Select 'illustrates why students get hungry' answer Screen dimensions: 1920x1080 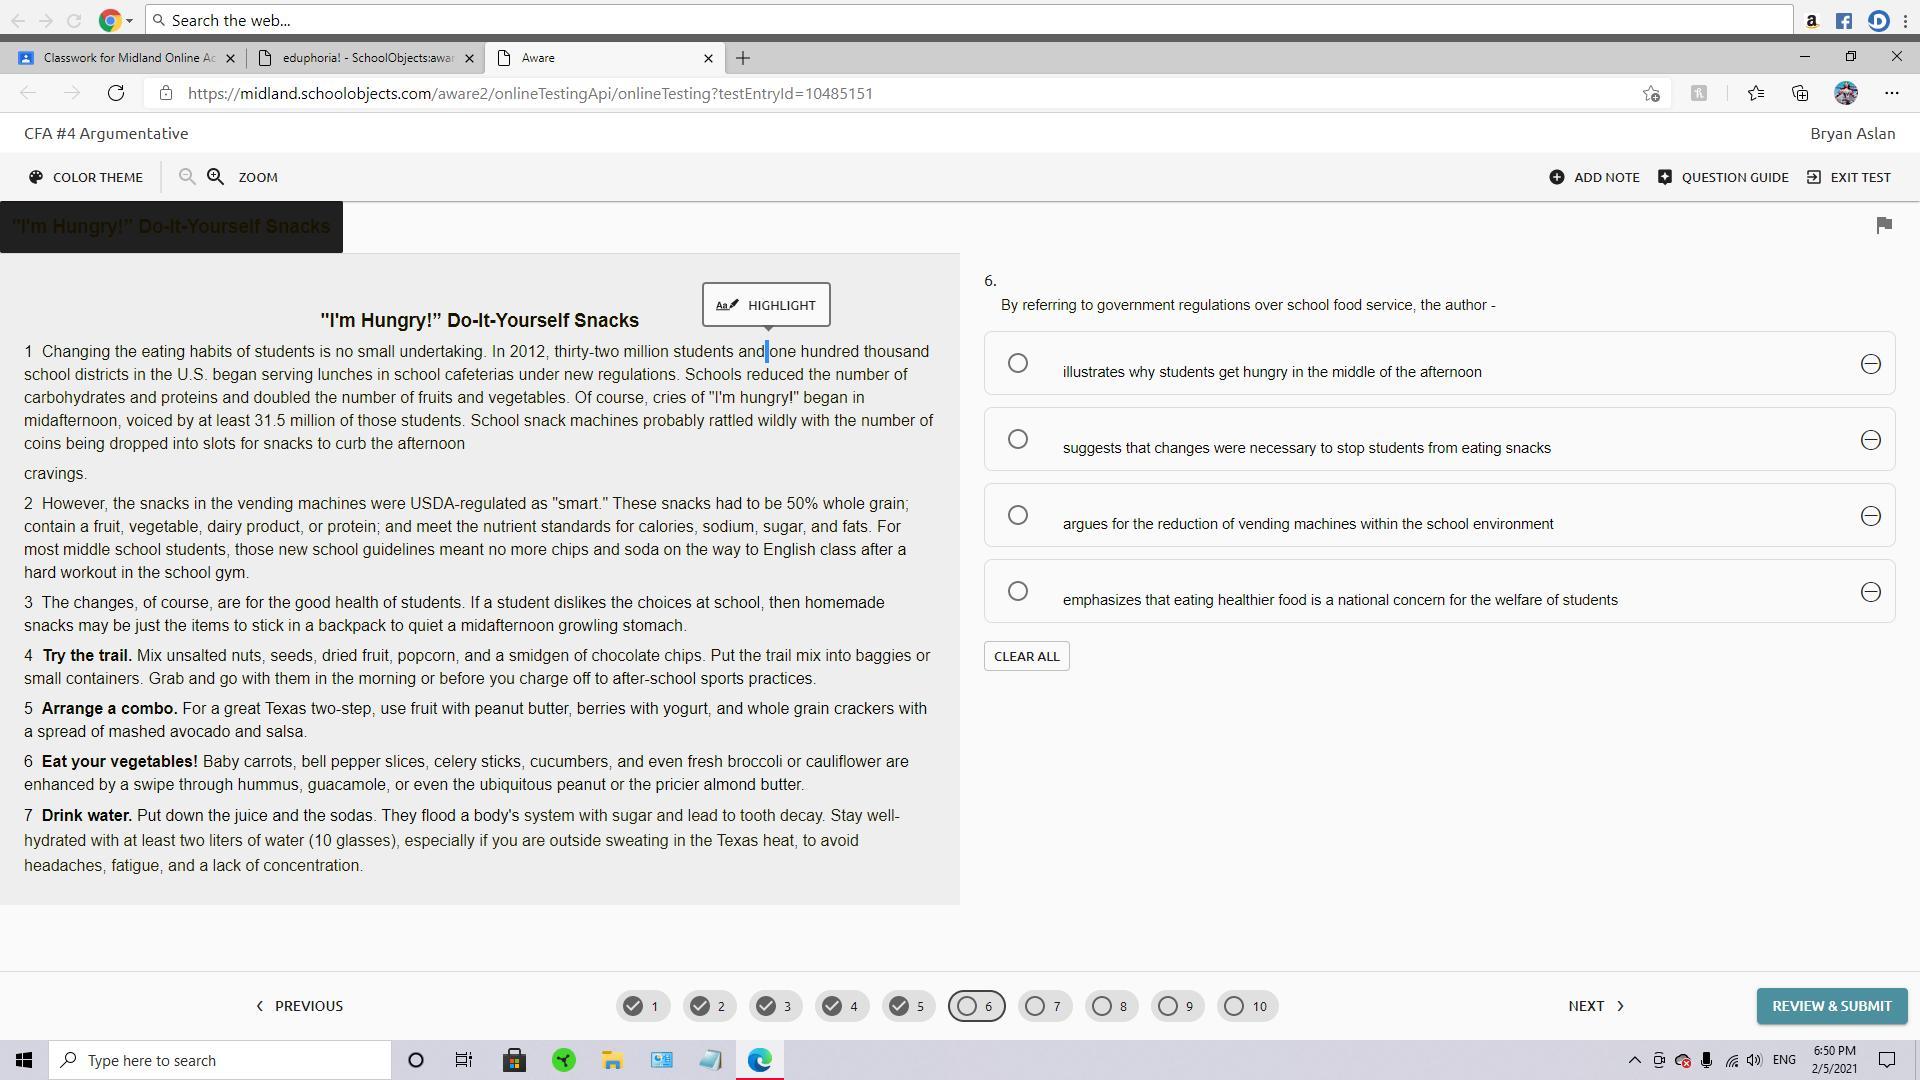pos(1017,363)
